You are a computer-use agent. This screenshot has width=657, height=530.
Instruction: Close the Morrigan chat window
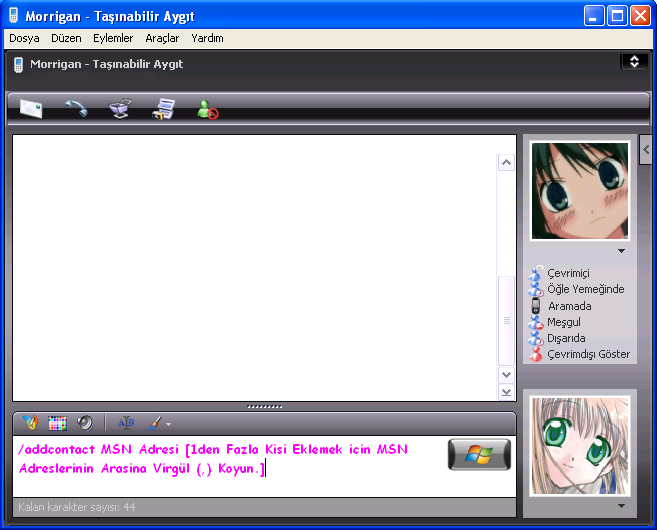[x=641, y=16]
